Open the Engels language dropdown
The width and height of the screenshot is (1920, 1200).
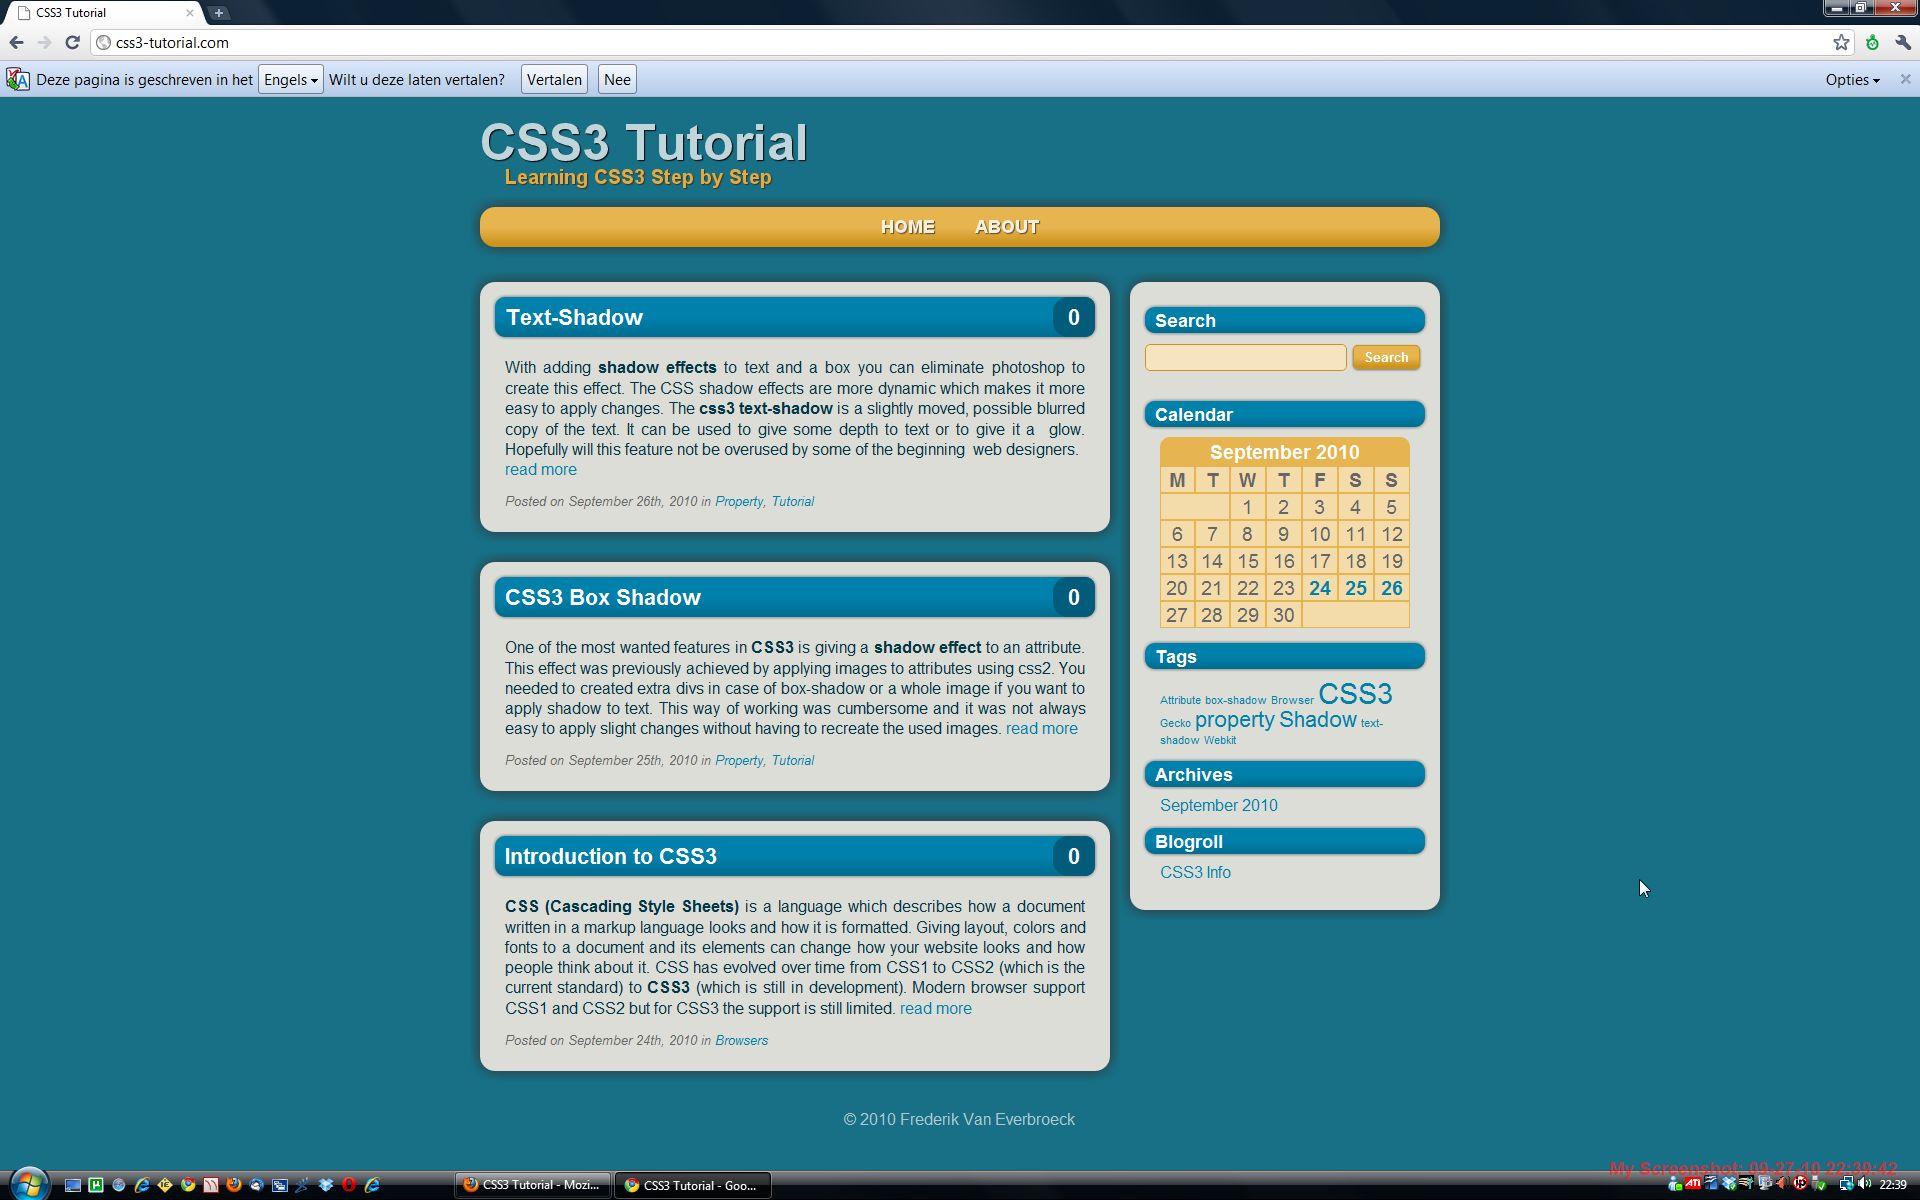pos(290,80)
